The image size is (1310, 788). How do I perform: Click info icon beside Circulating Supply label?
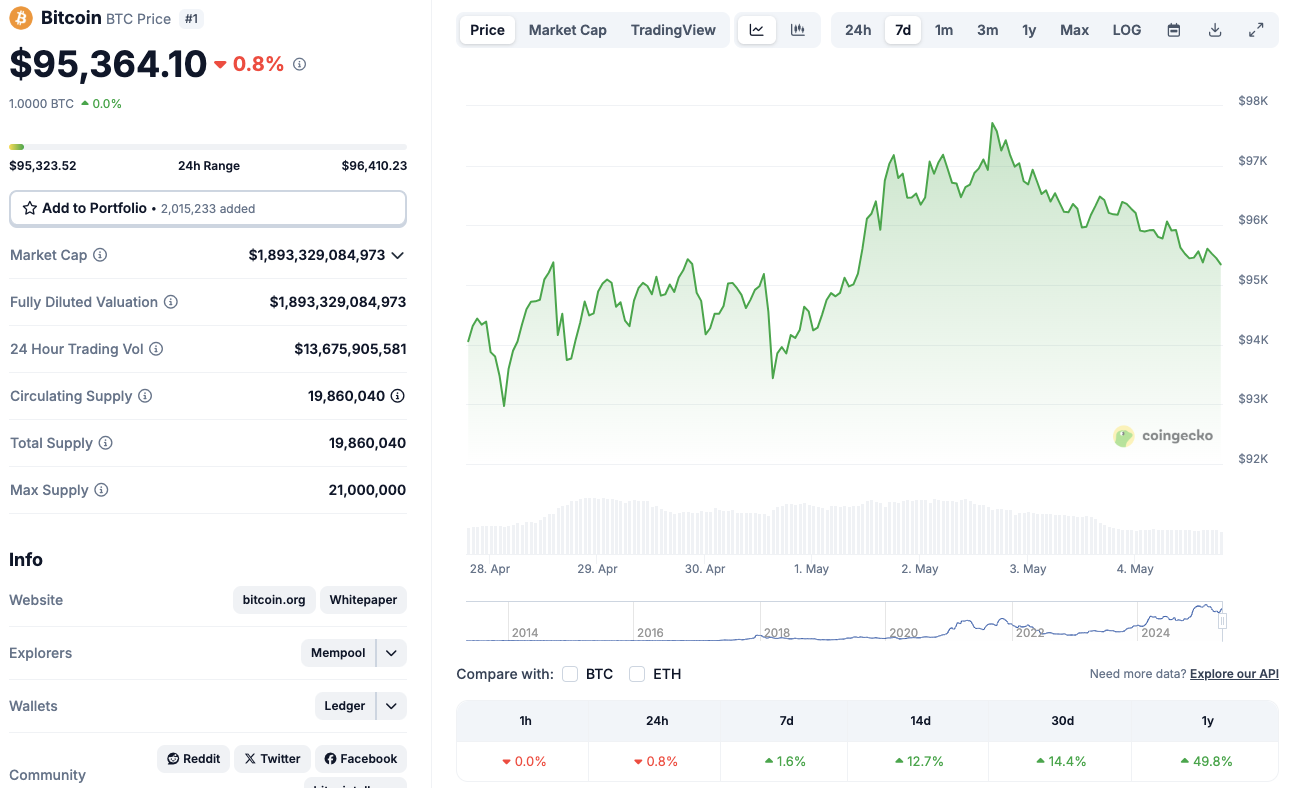point(145,396)
